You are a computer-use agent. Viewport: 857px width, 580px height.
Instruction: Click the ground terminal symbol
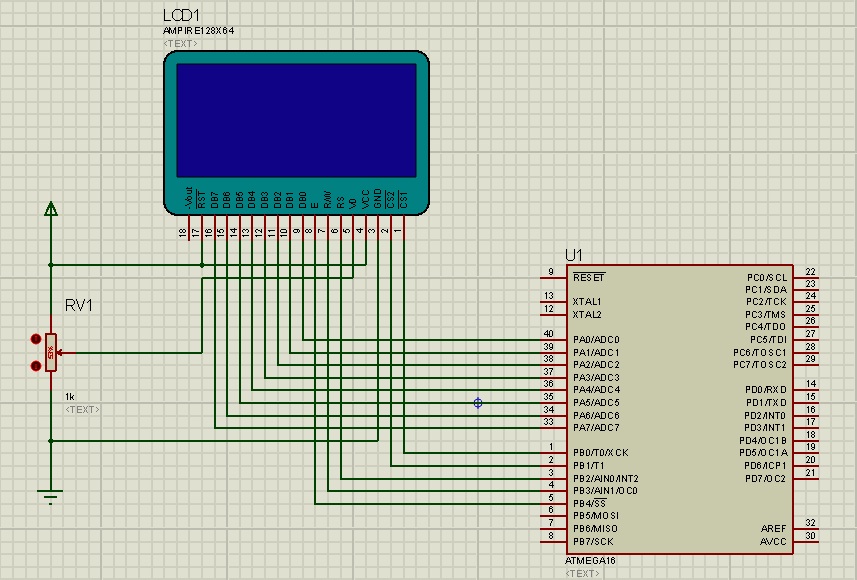pos(50,496)
